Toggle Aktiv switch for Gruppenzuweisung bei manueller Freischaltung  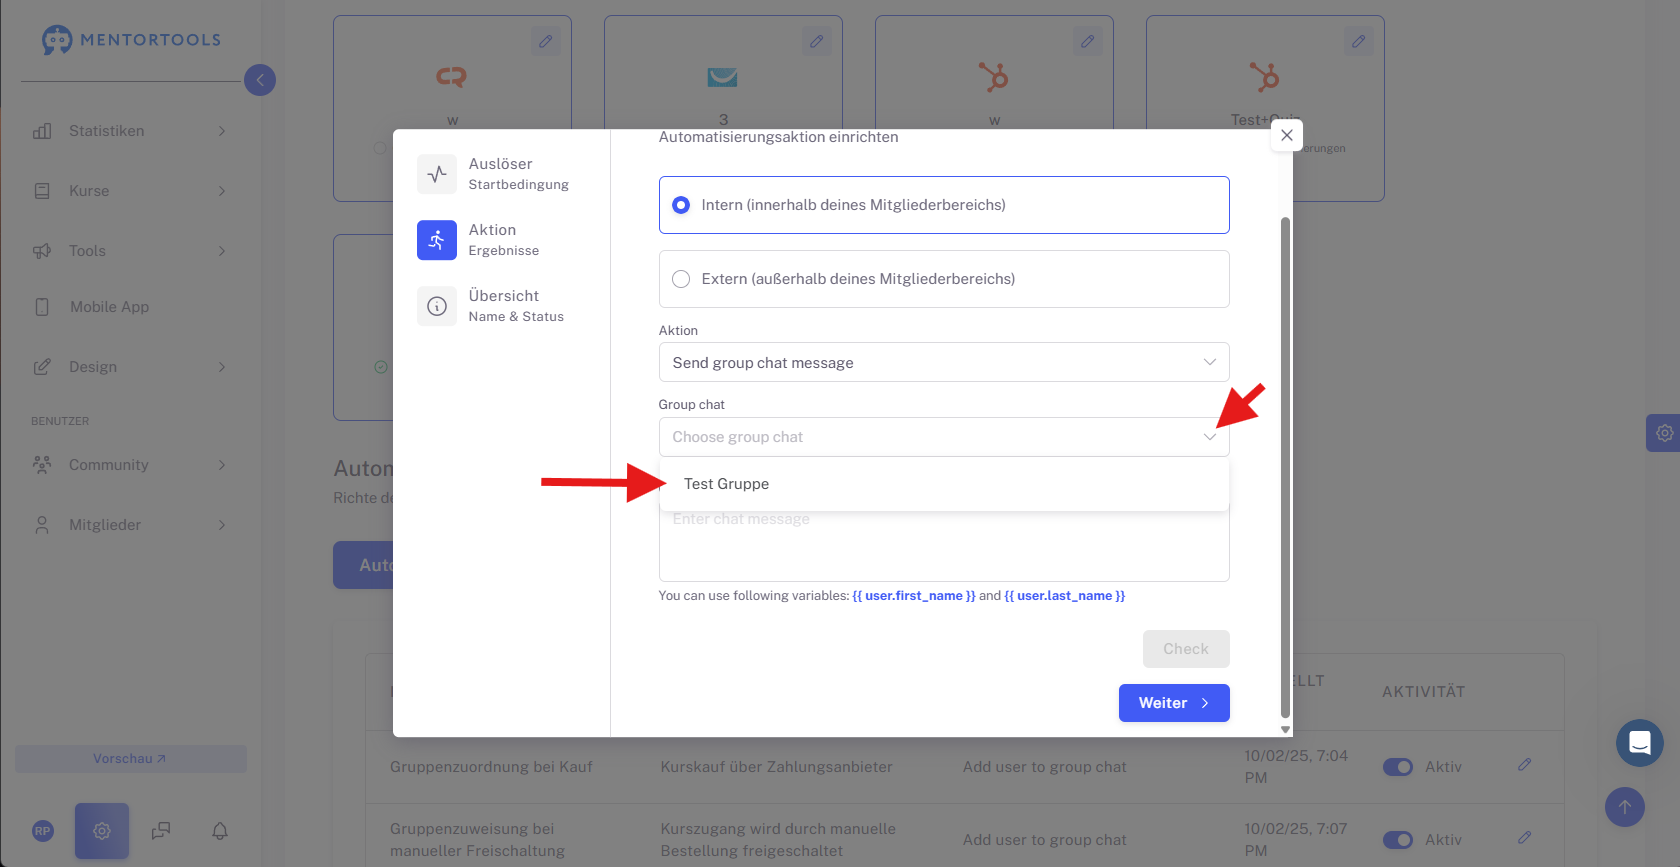pyautogui.click(x=1398, y=840)
